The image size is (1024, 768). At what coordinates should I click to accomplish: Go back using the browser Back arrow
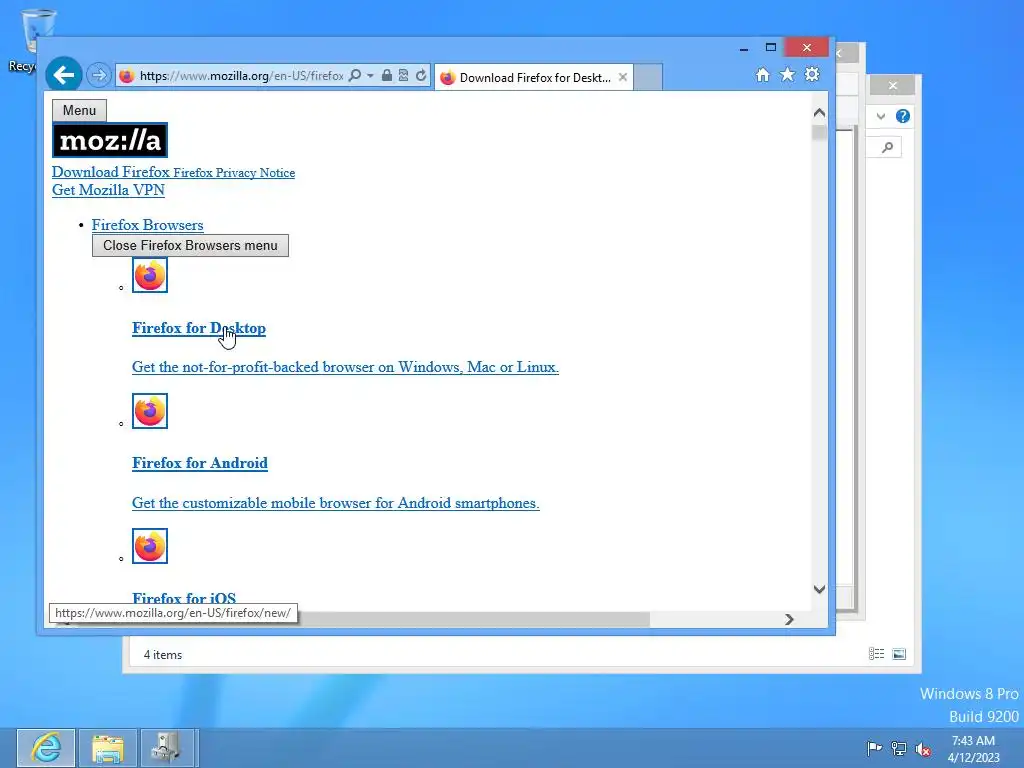coord(63,76)
